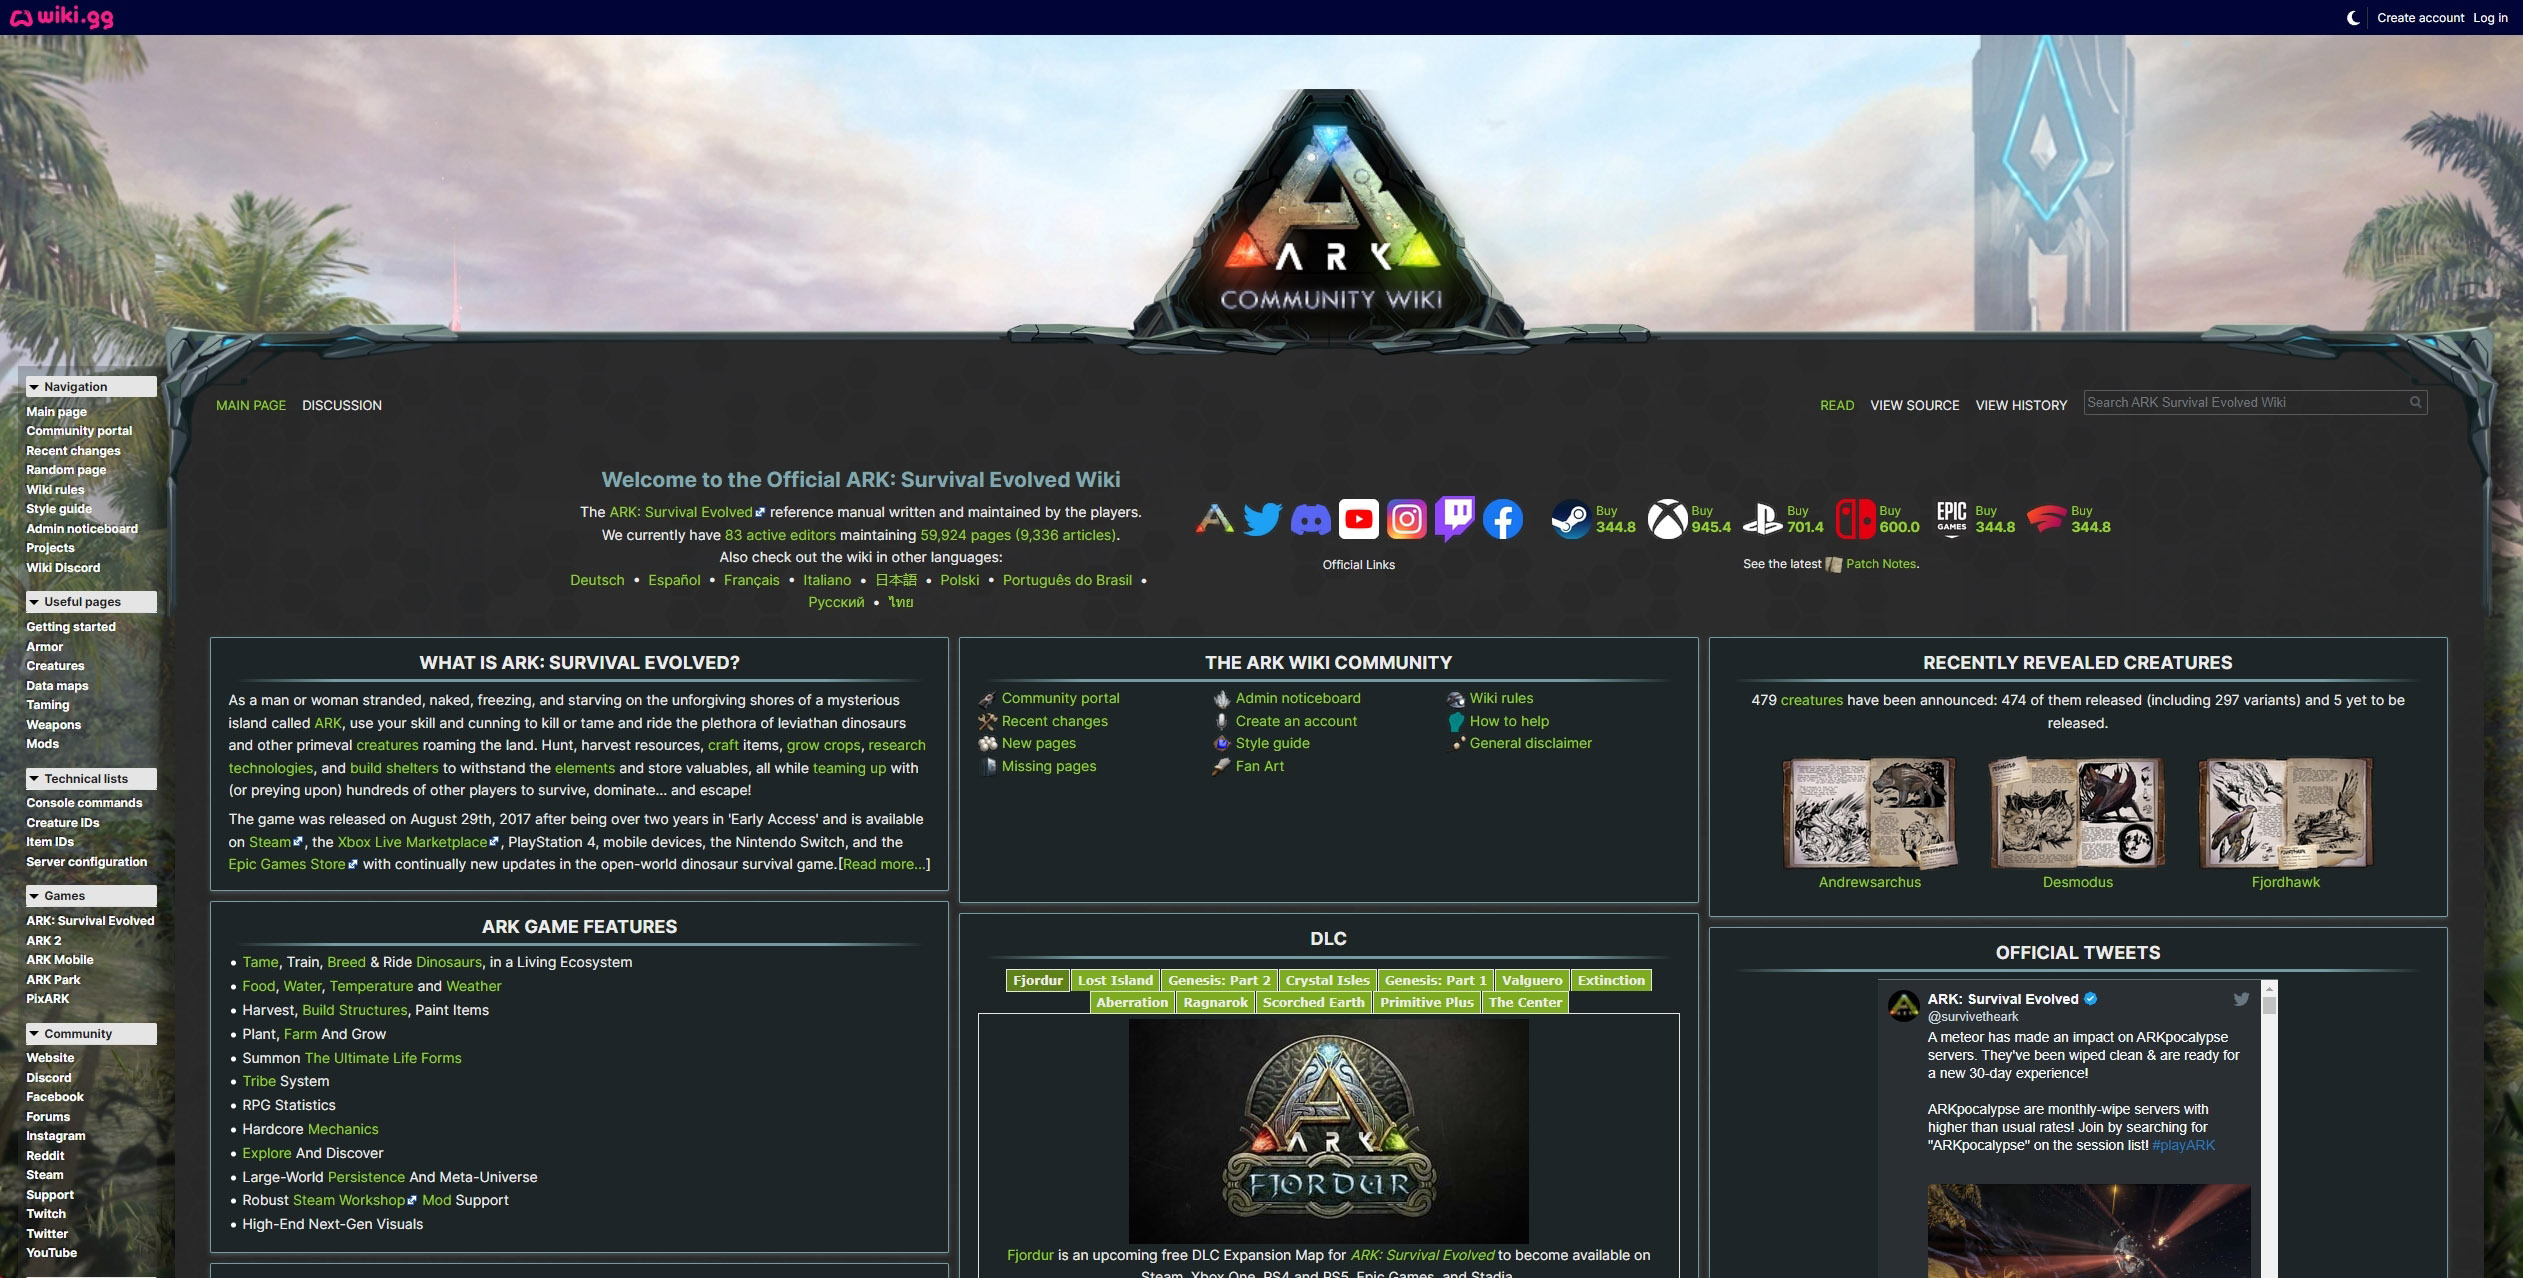Click the Nintendo Switch store icon
This screenshot has width=2523, height=1278.
pyautogui.click(x=1856, y=519)
